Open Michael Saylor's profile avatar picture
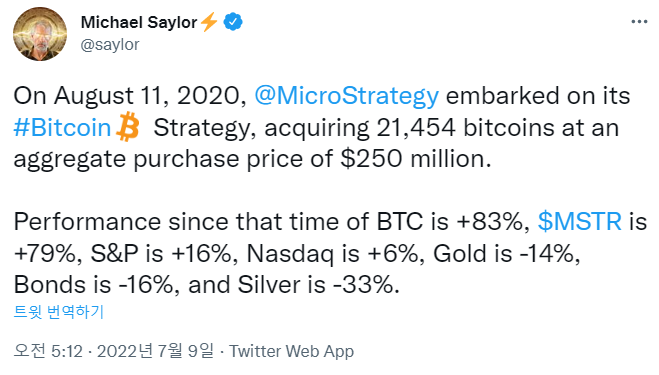 coord(40,34)
